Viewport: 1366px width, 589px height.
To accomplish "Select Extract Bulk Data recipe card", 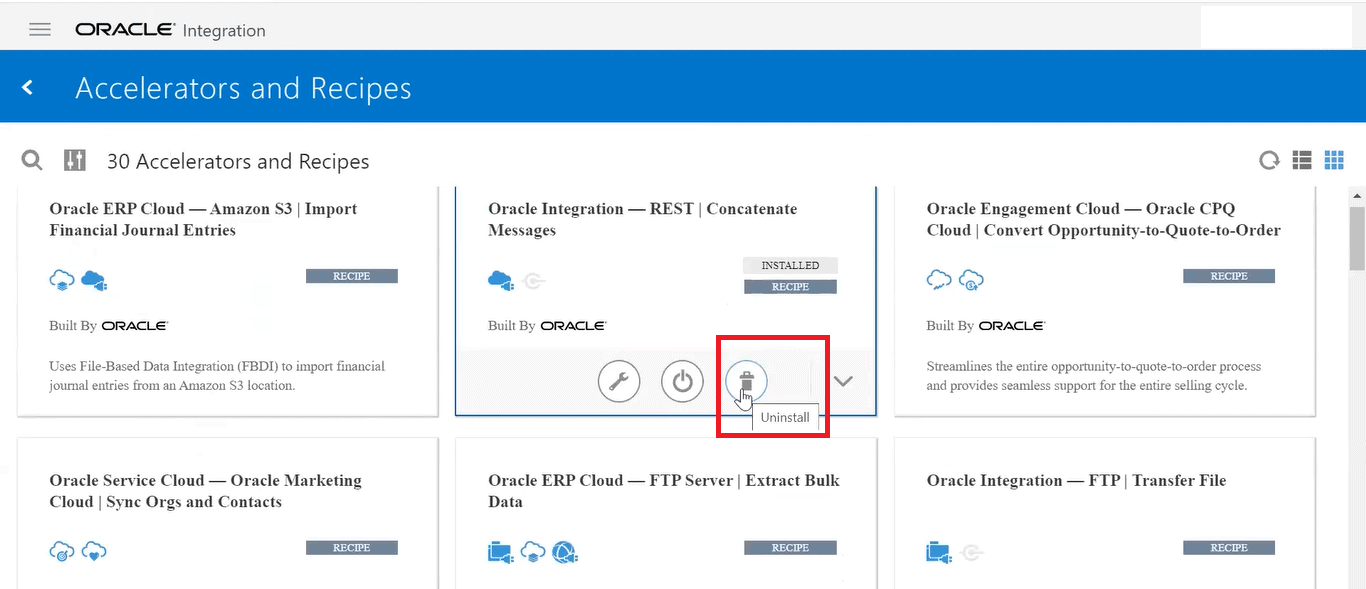I will (663, 491).
